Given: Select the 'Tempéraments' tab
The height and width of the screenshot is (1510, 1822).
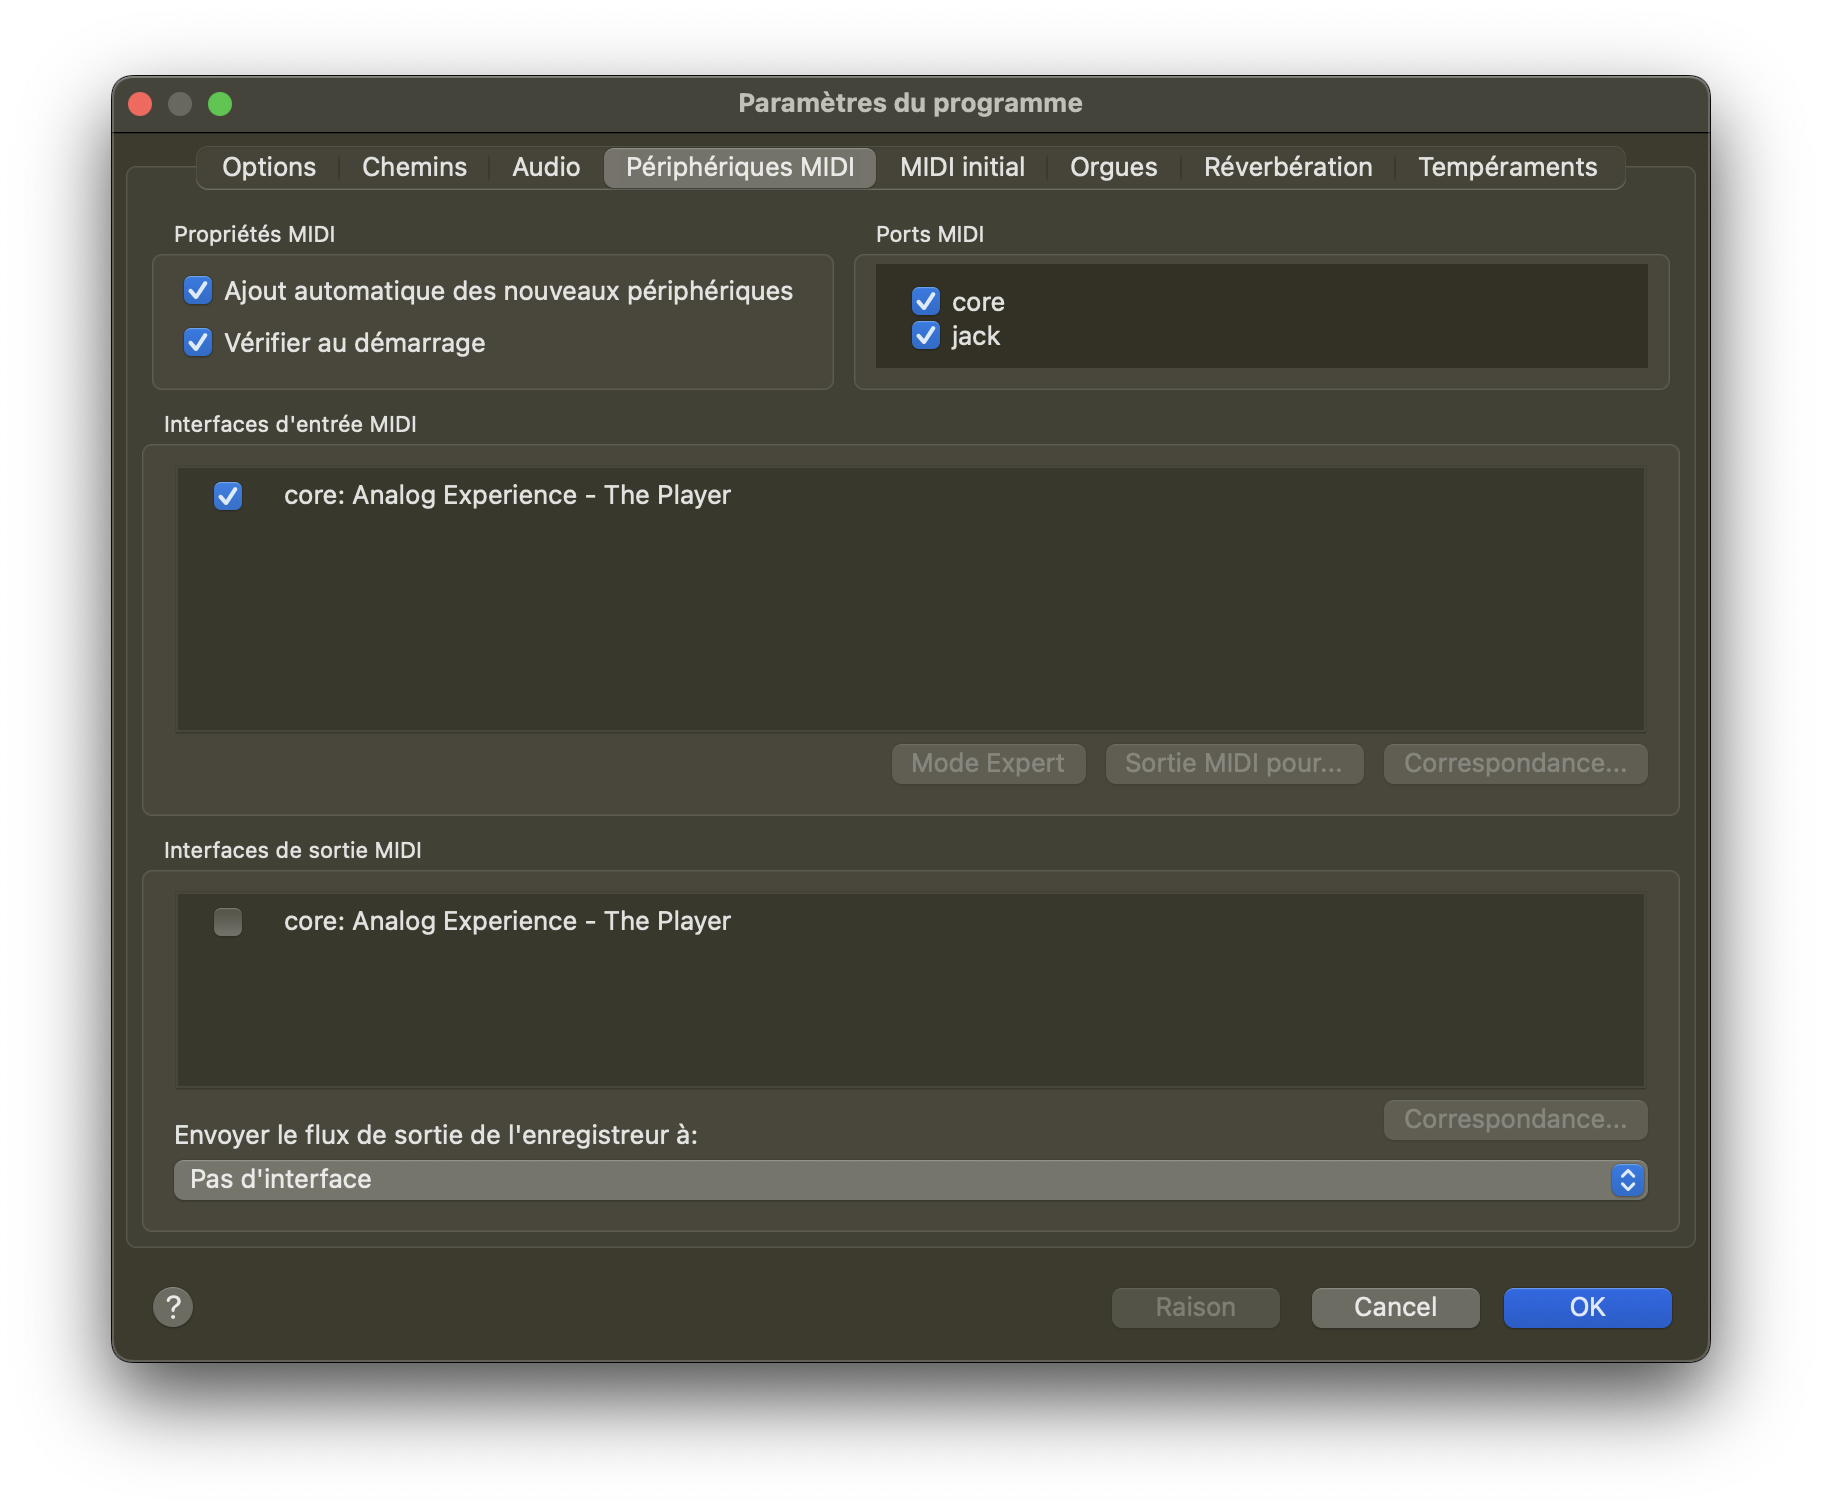Looking at the screenshot, I should (1506, 167).
